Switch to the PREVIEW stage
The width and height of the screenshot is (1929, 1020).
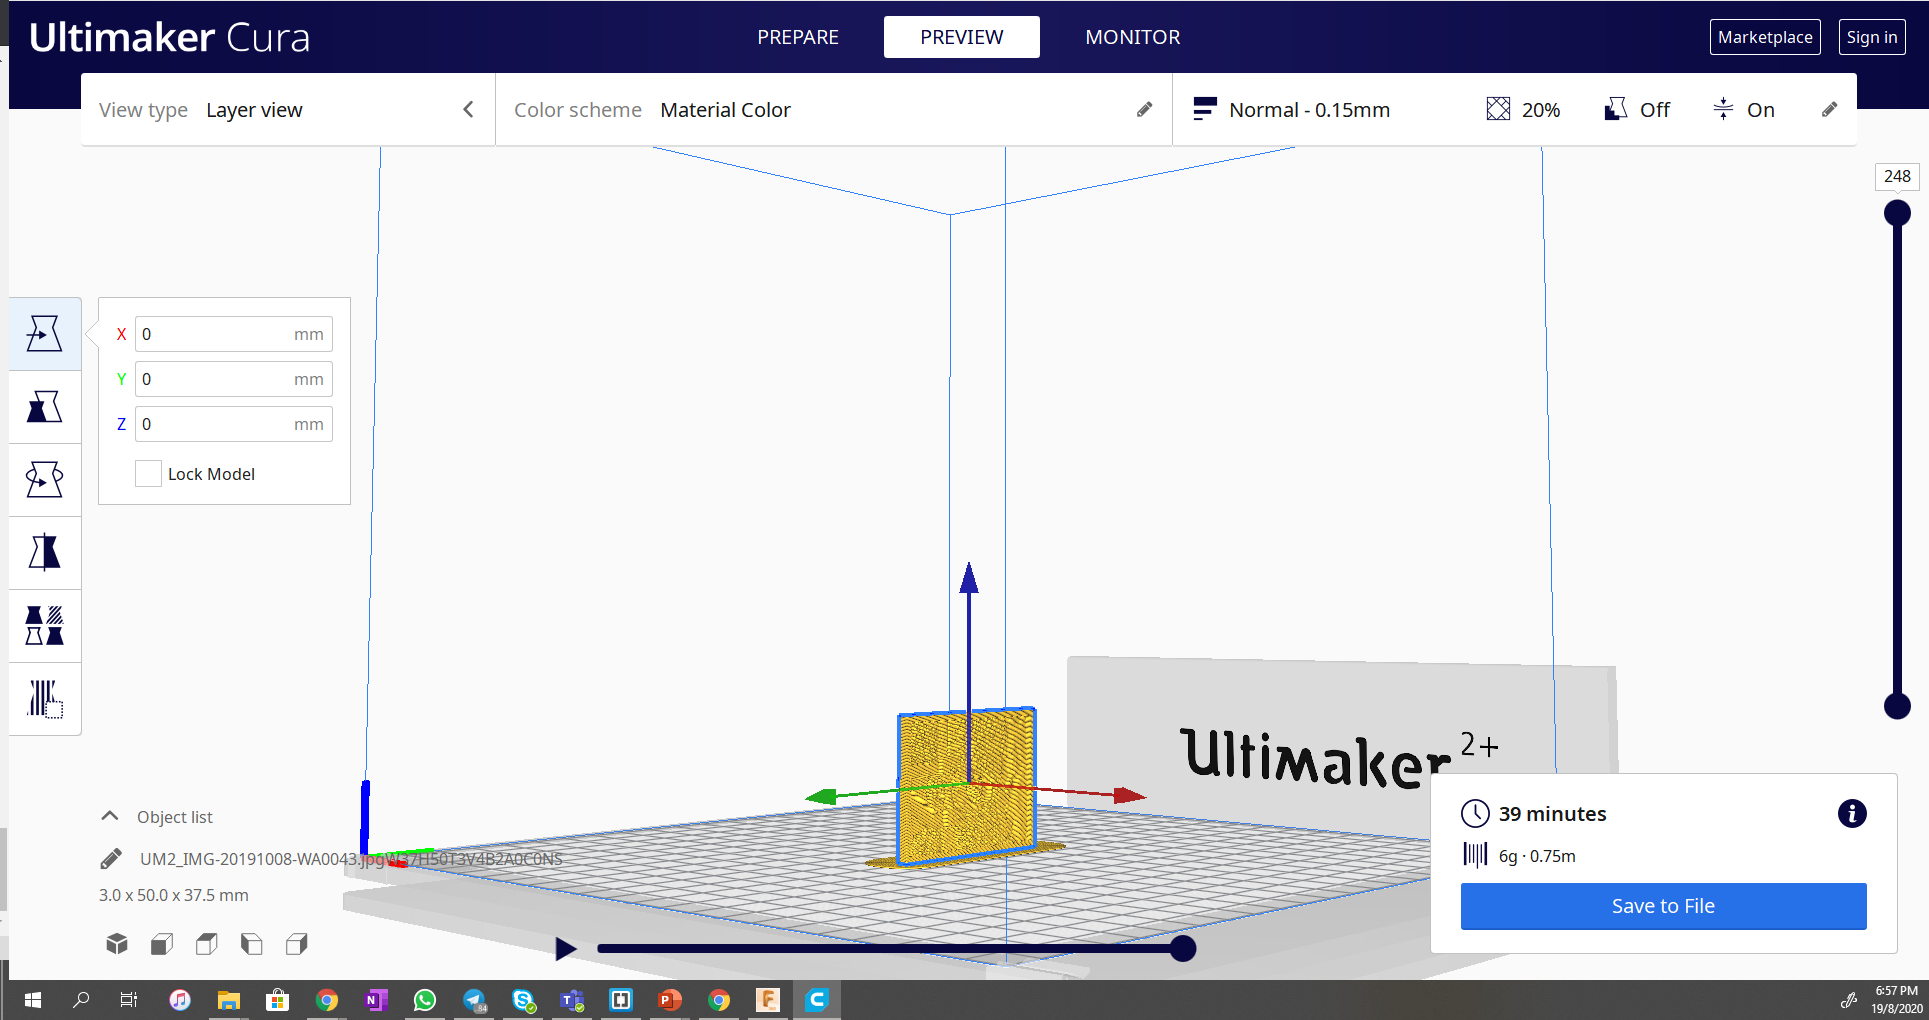point(962,37)
